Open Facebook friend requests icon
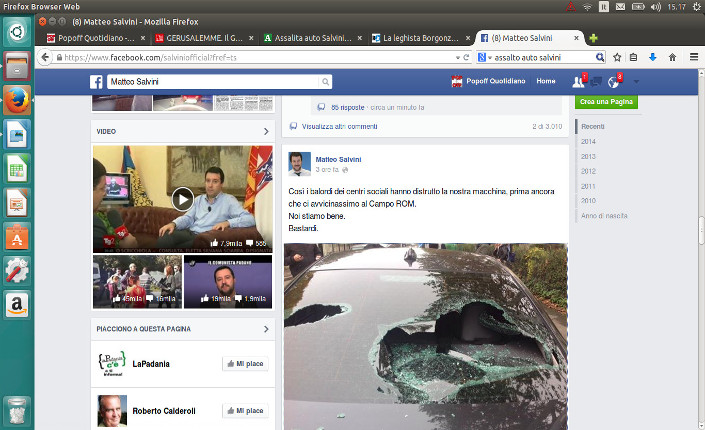This screenshot has height=430, width=705. click(x=580, y=81)
